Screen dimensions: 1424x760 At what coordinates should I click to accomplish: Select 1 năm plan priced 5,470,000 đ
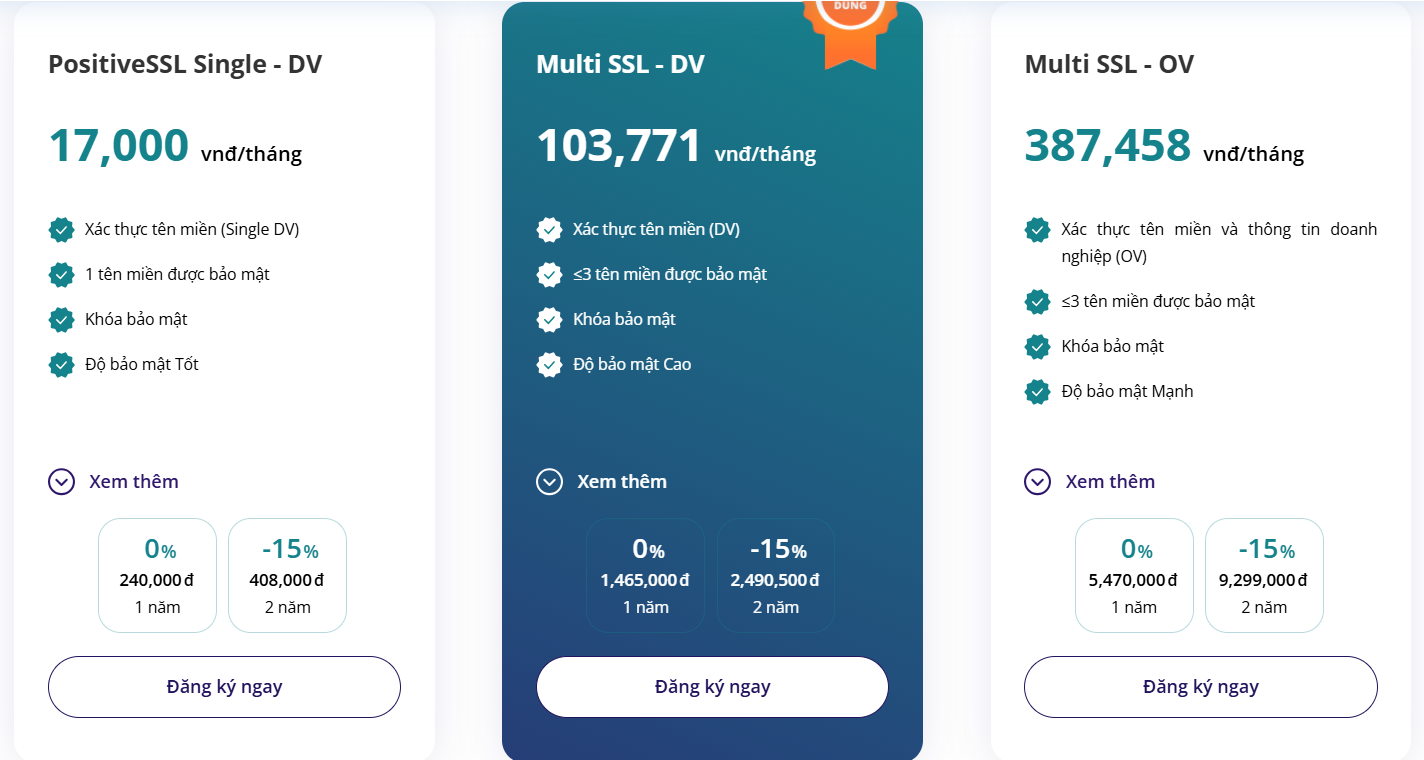(x=1134, y=576)
